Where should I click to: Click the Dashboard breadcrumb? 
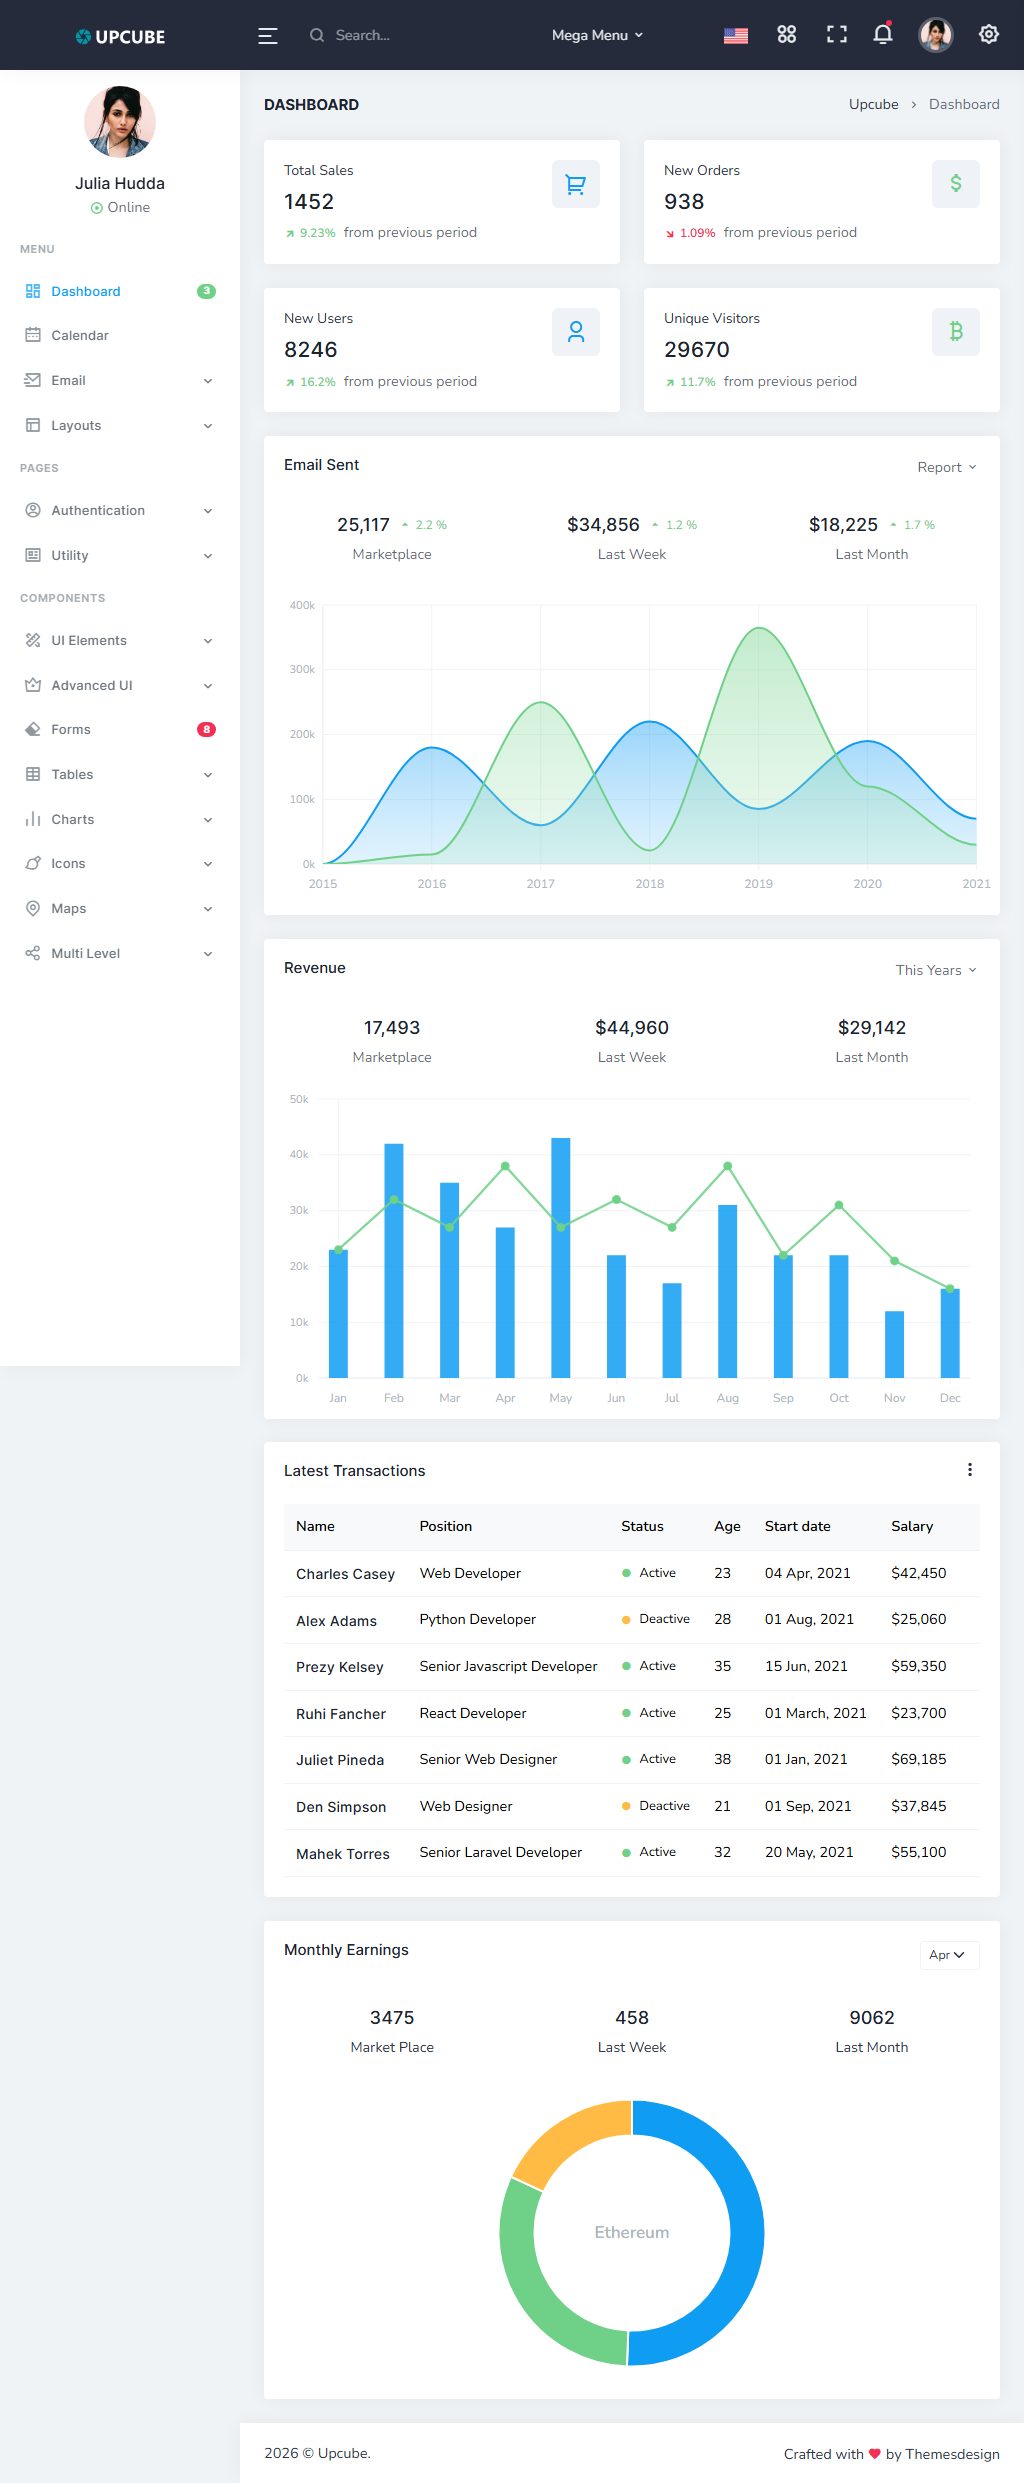point(964,104)
